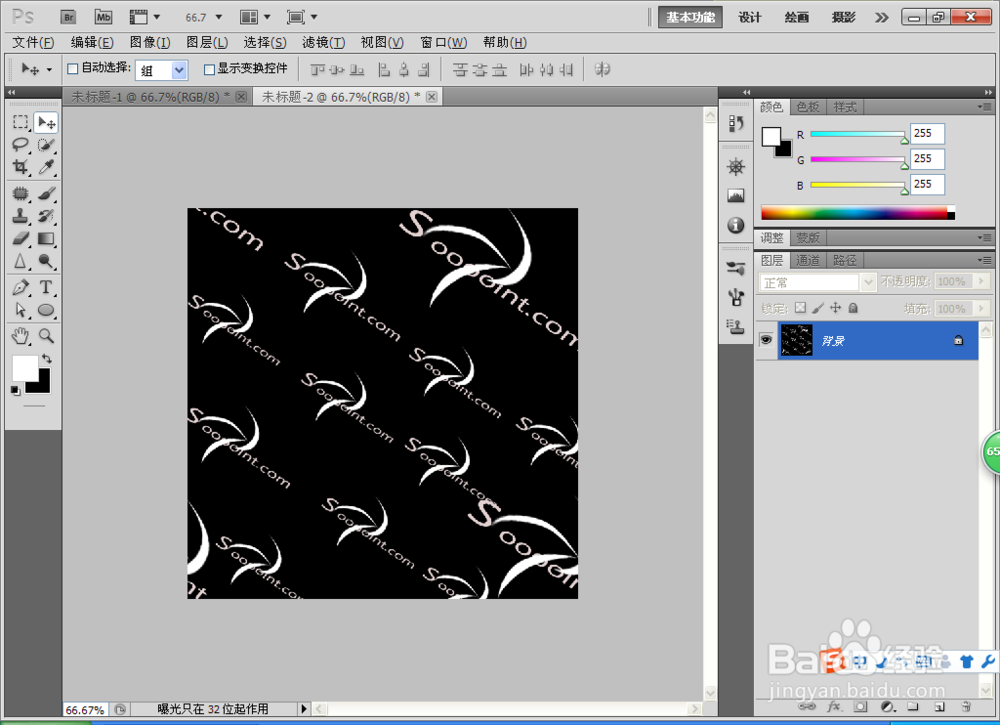The height and width of the screenshot is (725, 1000).
Task: Select the Brush tool
Action: coord(46,193)
